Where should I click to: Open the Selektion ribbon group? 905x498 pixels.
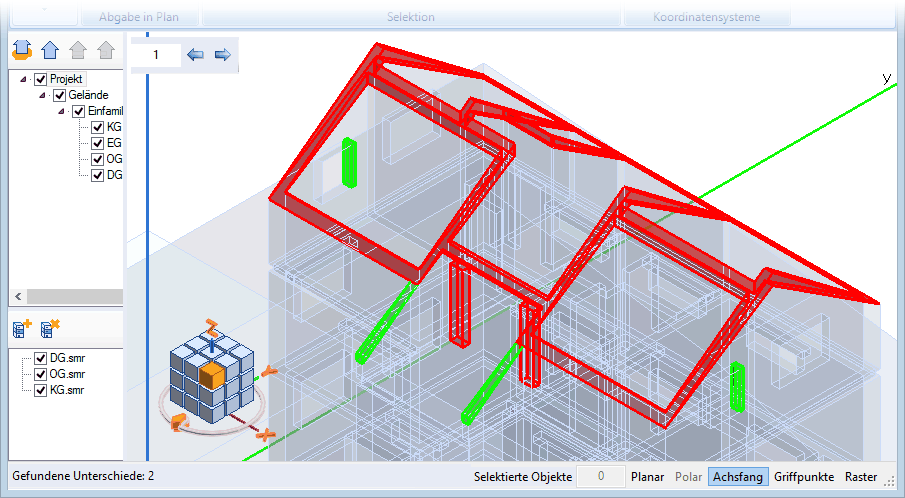point(411,17)
